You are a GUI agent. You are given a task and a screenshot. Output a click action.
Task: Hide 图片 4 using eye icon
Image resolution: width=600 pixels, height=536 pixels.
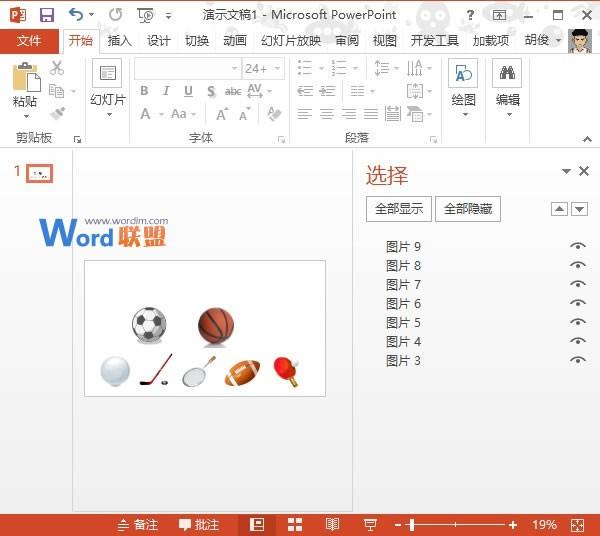(578, 341)
